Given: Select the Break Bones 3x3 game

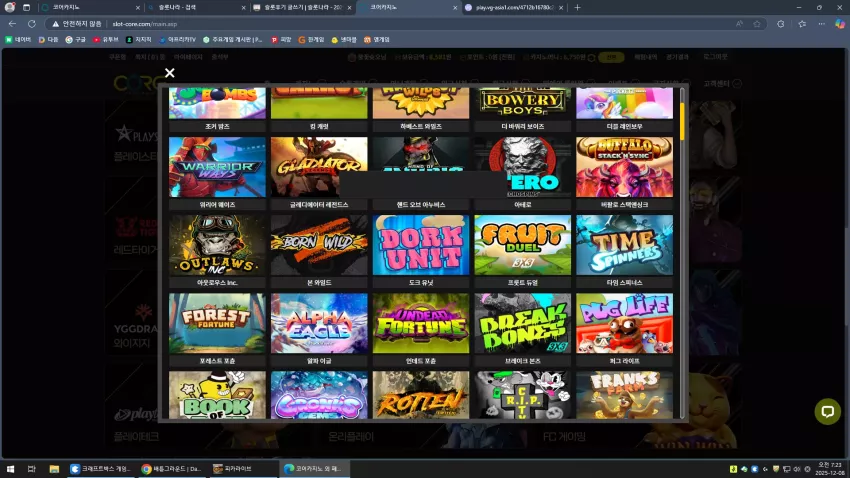Looking at the screenshot, I should [x=523, y=324].
